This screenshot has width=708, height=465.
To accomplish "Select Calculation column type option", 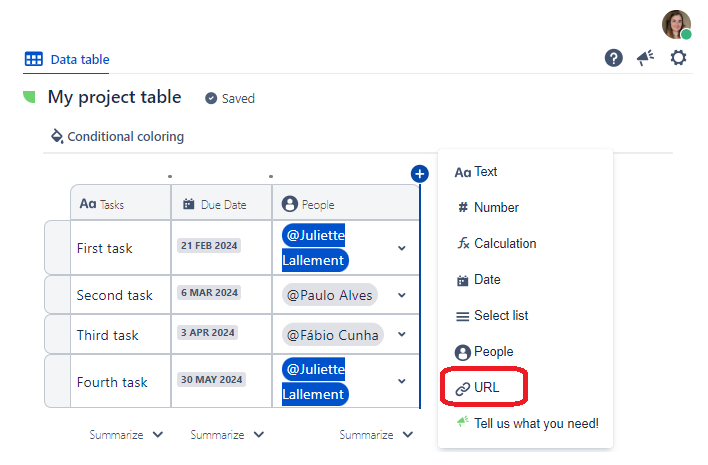I will click(504, 244).
